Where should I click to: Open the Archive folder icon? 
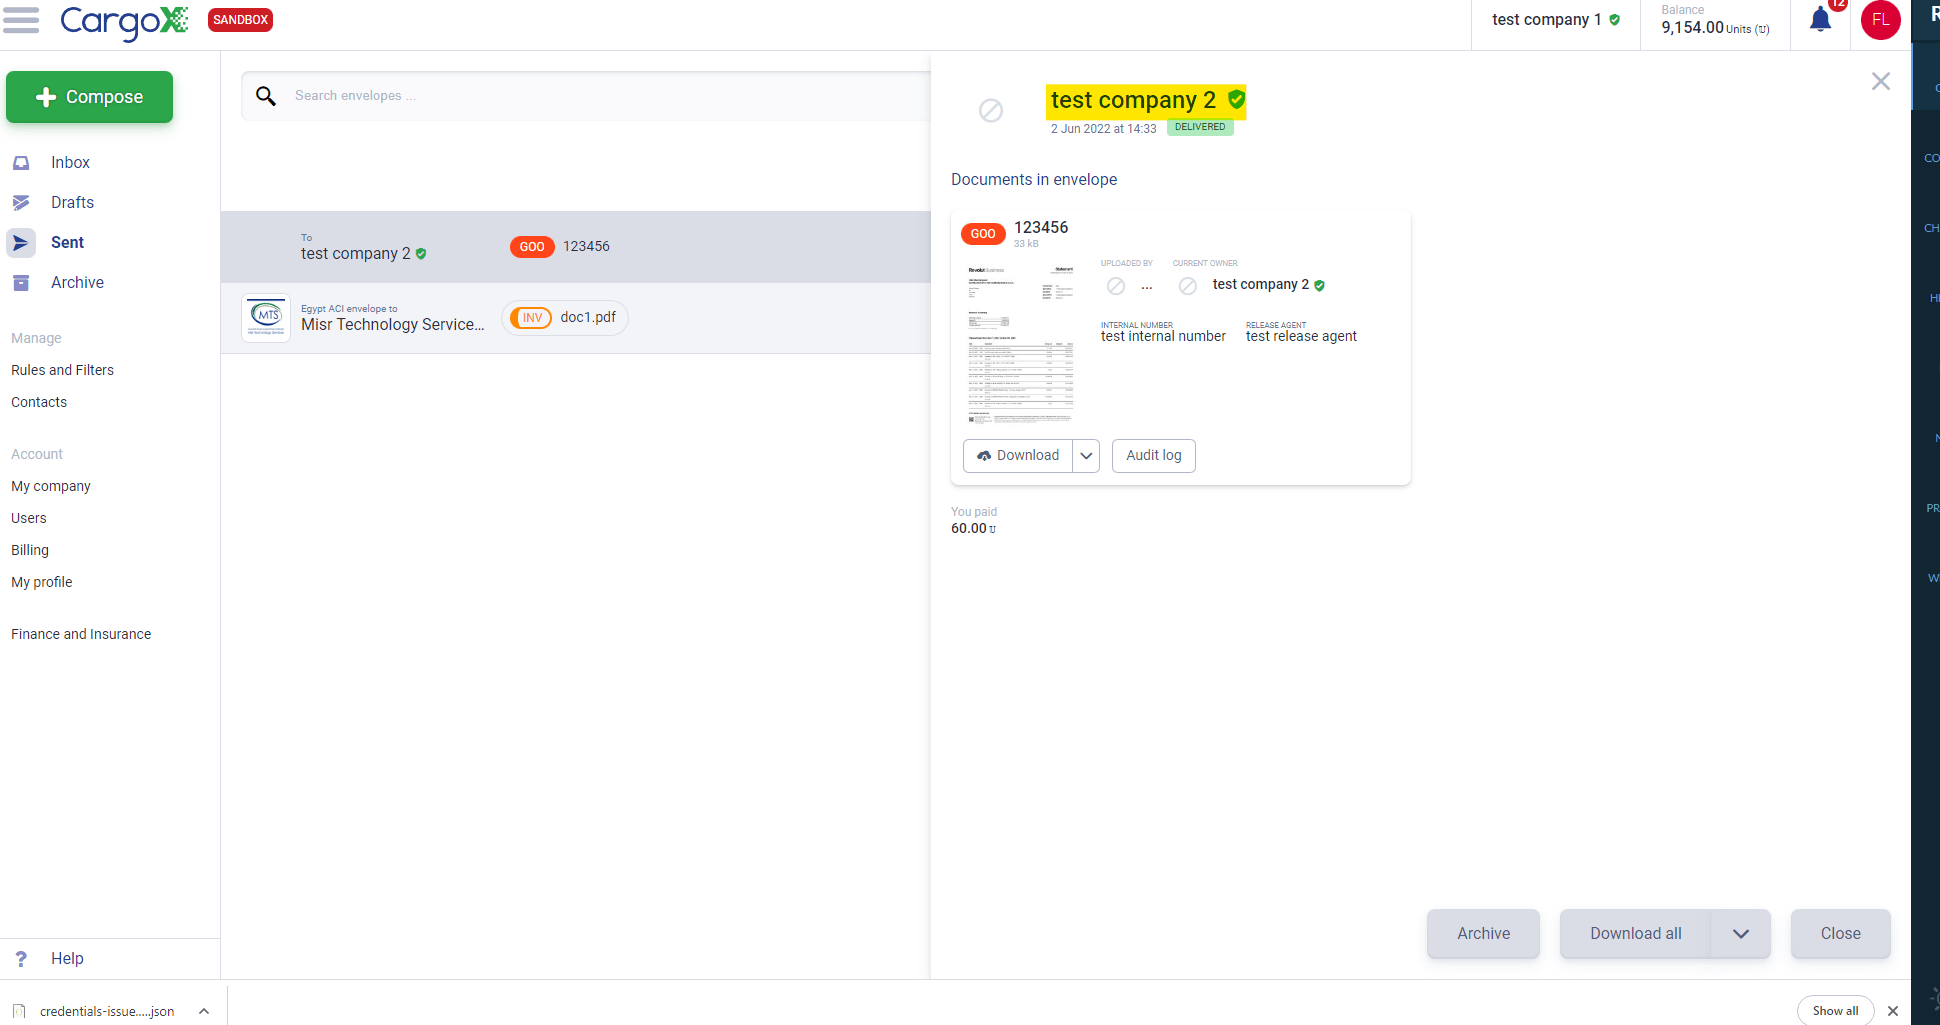pyautogui.click(x=21, y=282)
